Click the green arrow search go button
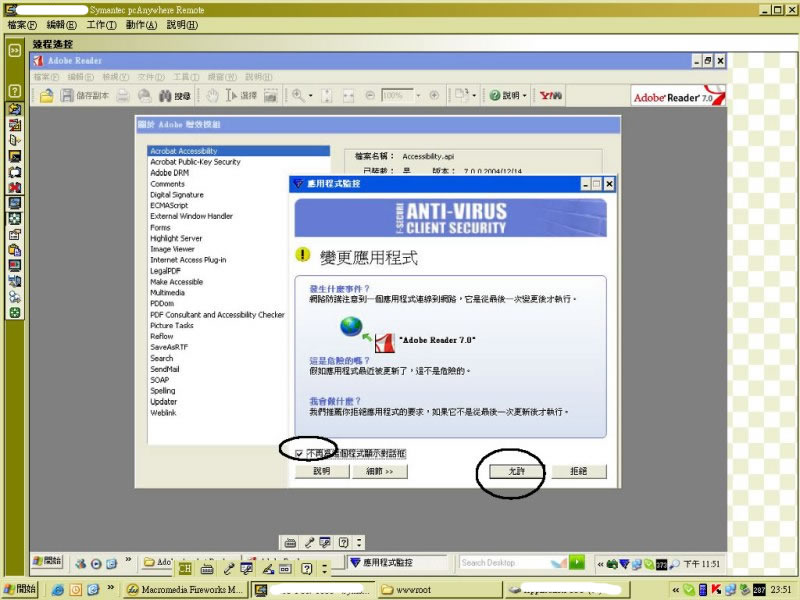 point(577,562)
